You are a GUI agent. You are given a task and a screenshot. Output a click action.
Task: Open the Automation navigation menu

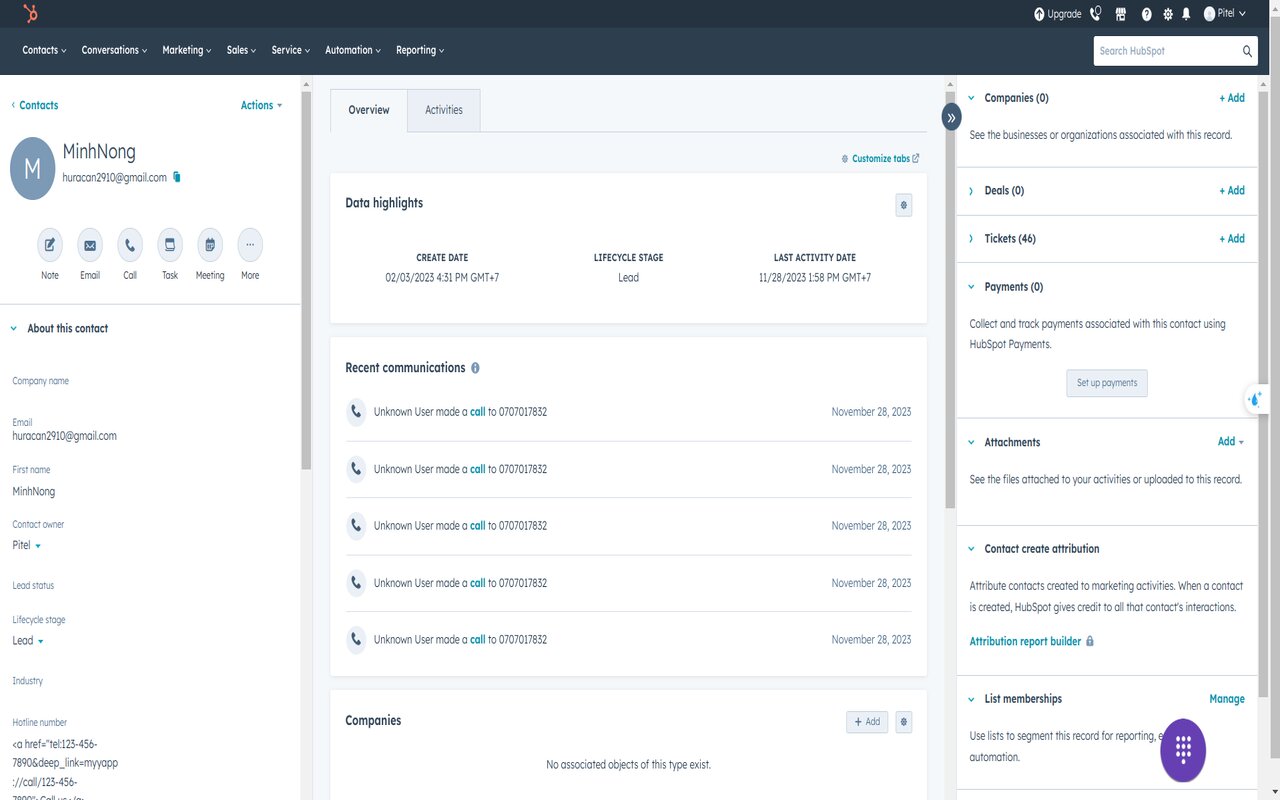tap(353, 50)
